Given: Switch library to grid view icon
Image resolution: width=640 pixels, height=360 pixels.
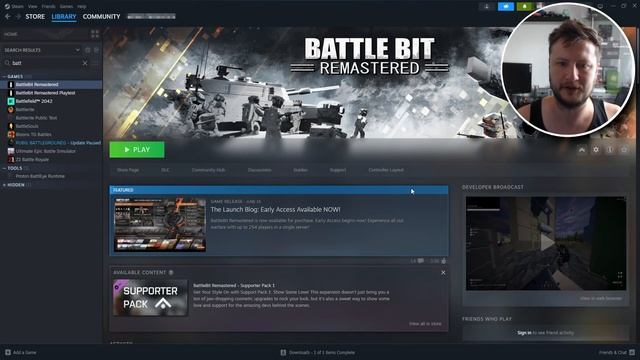Looking at the screenshot, I should pos(95,34).
